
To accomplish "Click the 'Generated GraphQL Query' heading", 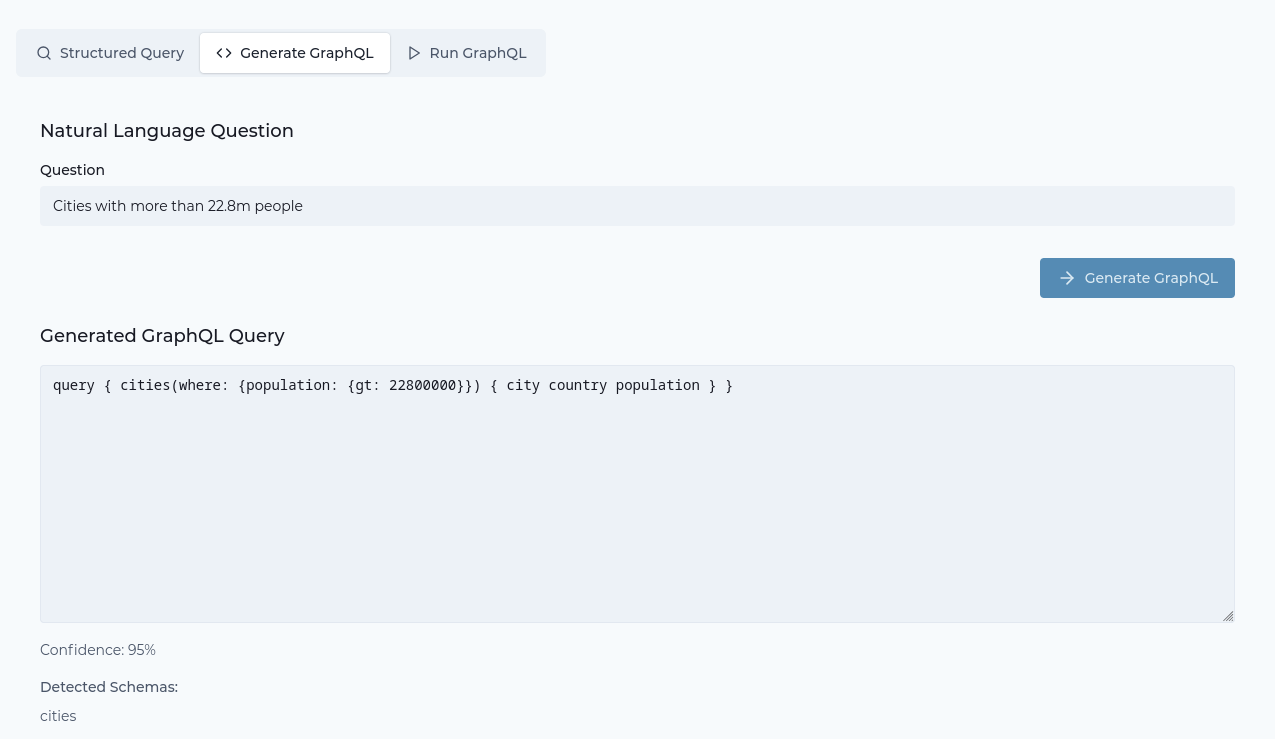I will (x=162, y=336).
